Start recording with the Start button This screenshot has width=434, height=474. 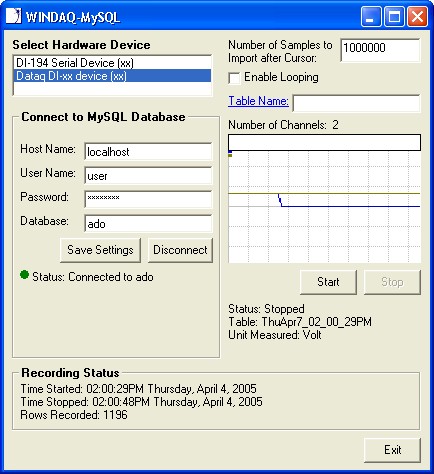coord(328,282)
